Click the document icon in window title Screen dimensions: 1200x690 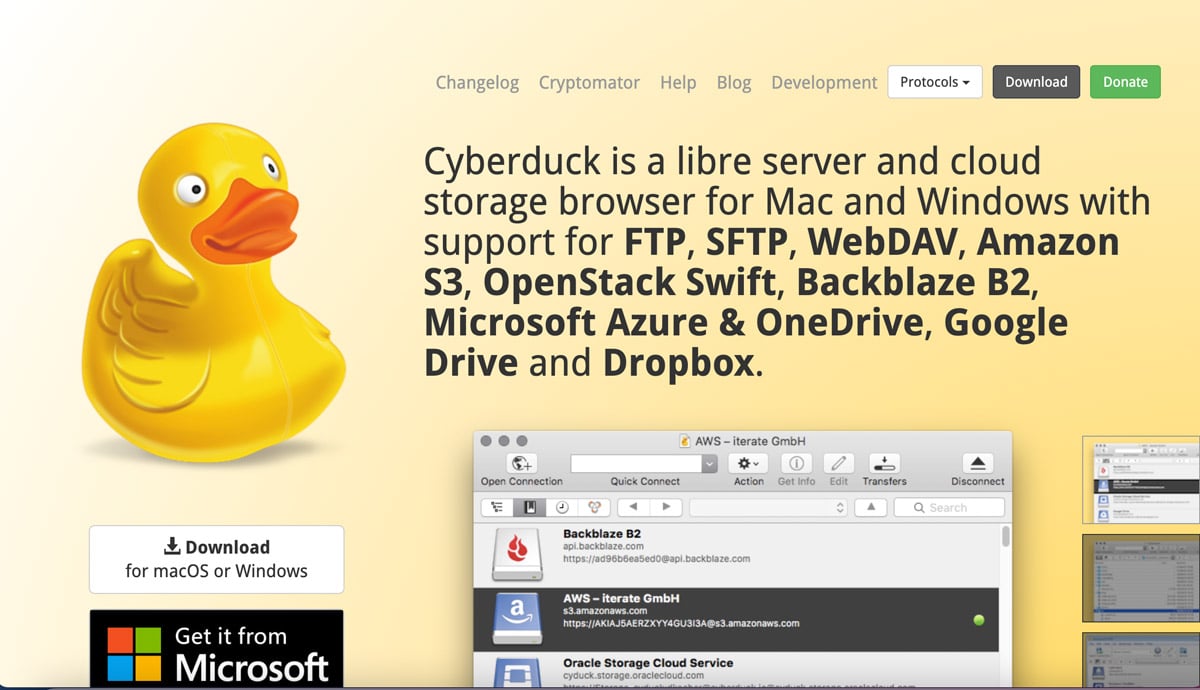[685, 441]
